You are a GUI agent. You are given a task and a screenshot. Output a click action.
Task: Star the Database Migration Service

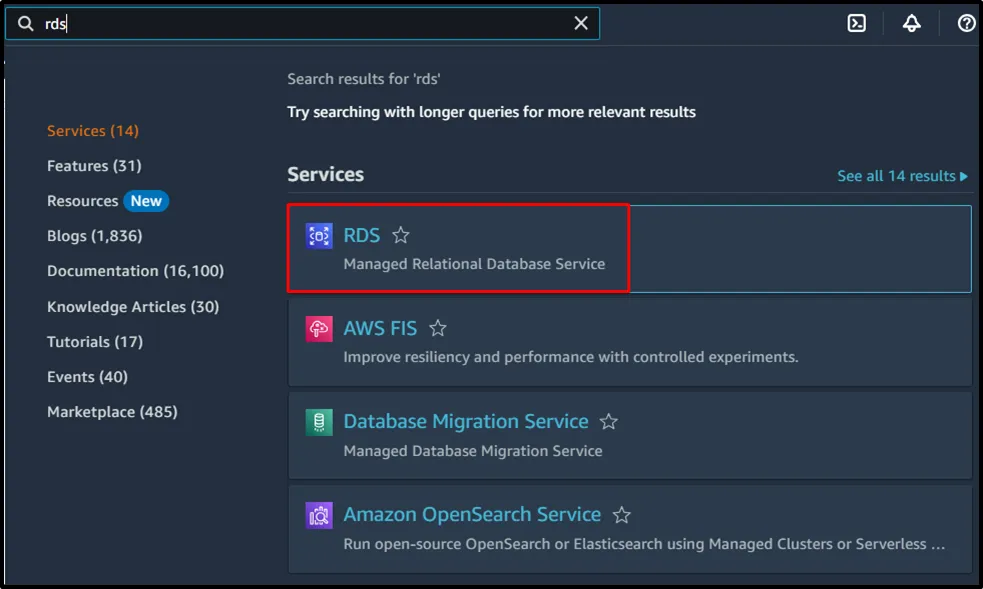pyautogui.click(x=609, y=422)
